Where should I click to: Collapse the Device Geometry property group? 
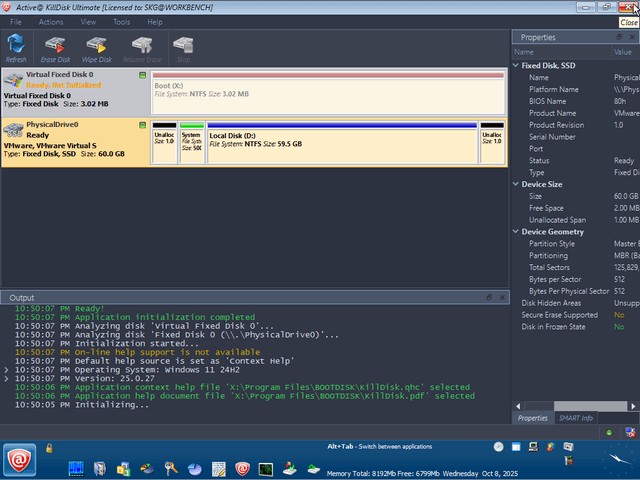(516, 232)
